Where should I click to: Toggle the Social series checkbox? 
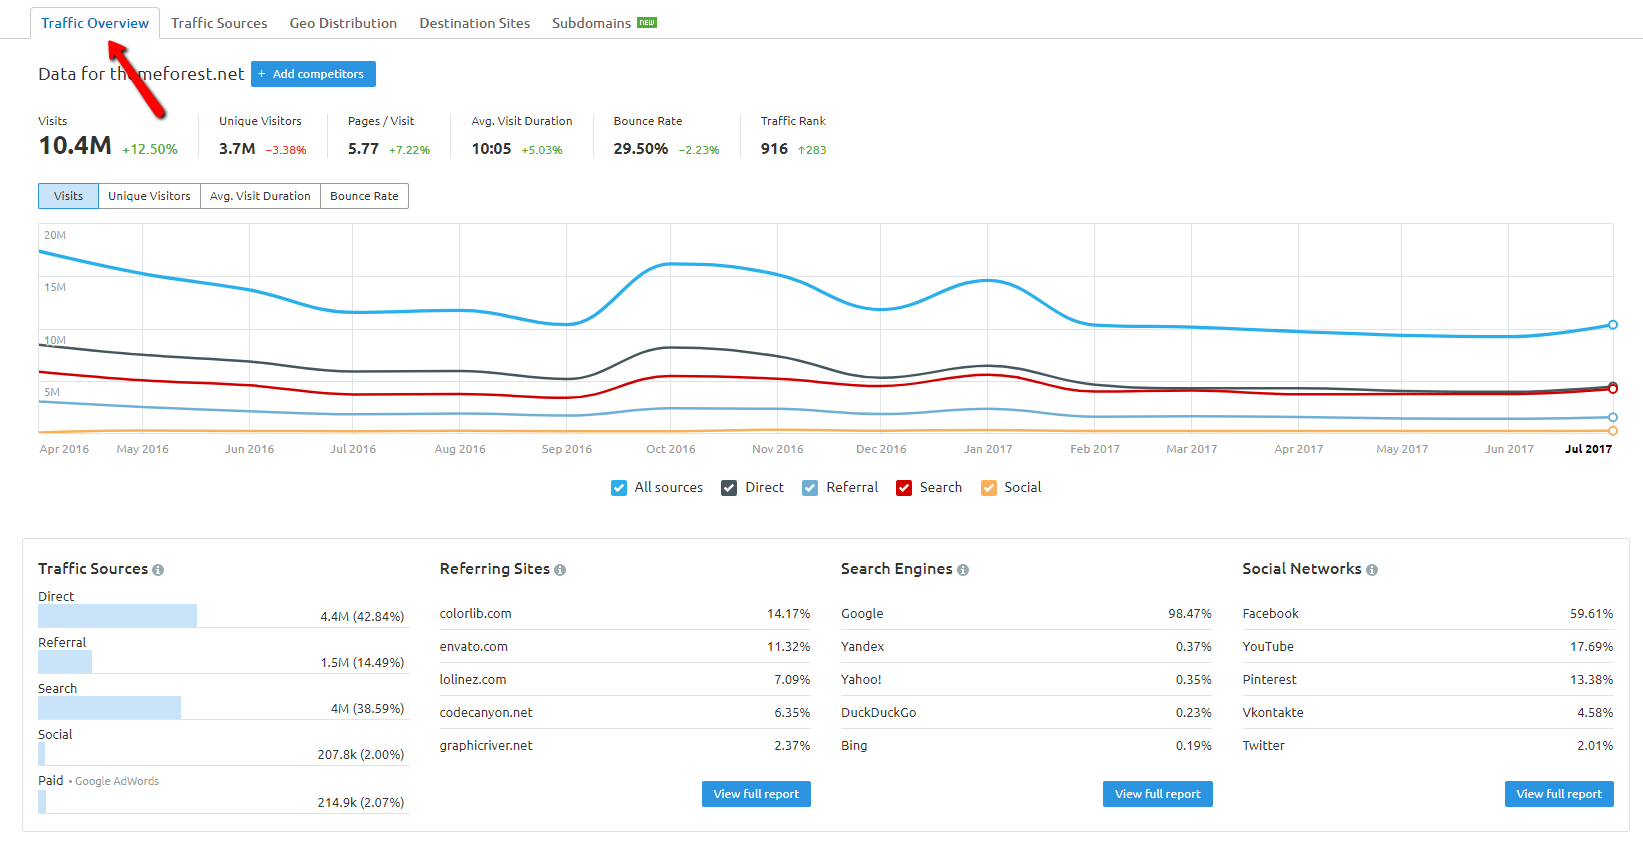(x=989, y=488)
